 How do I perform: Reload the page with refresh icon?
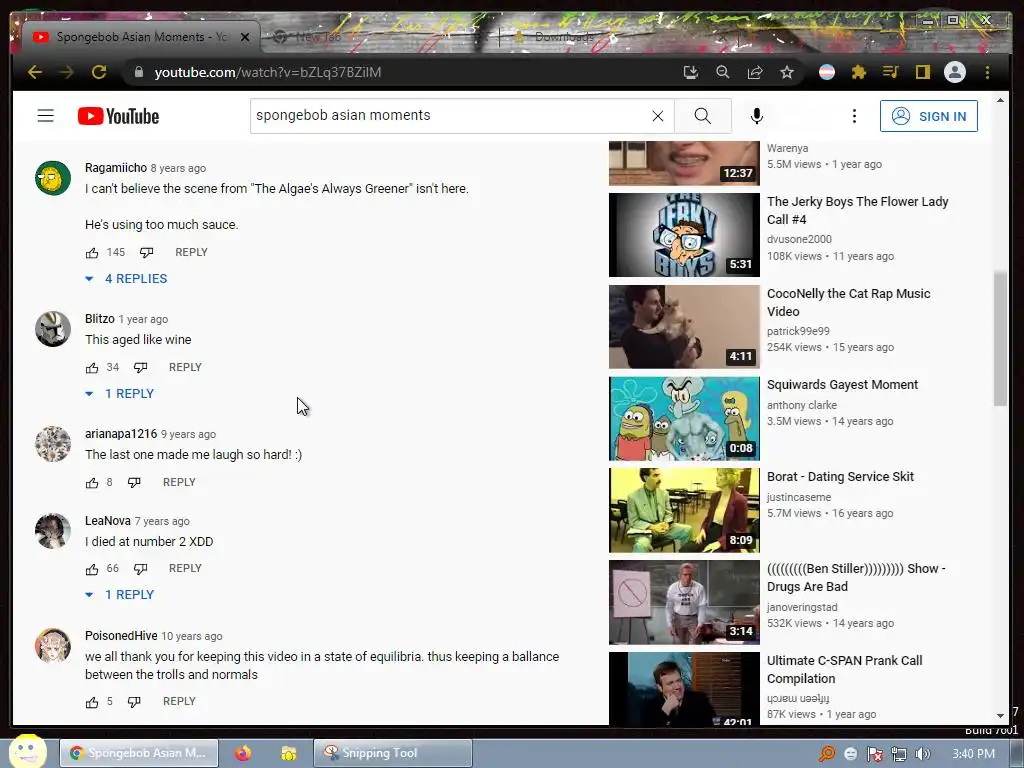pyautogui.click(x=99, y=72)
